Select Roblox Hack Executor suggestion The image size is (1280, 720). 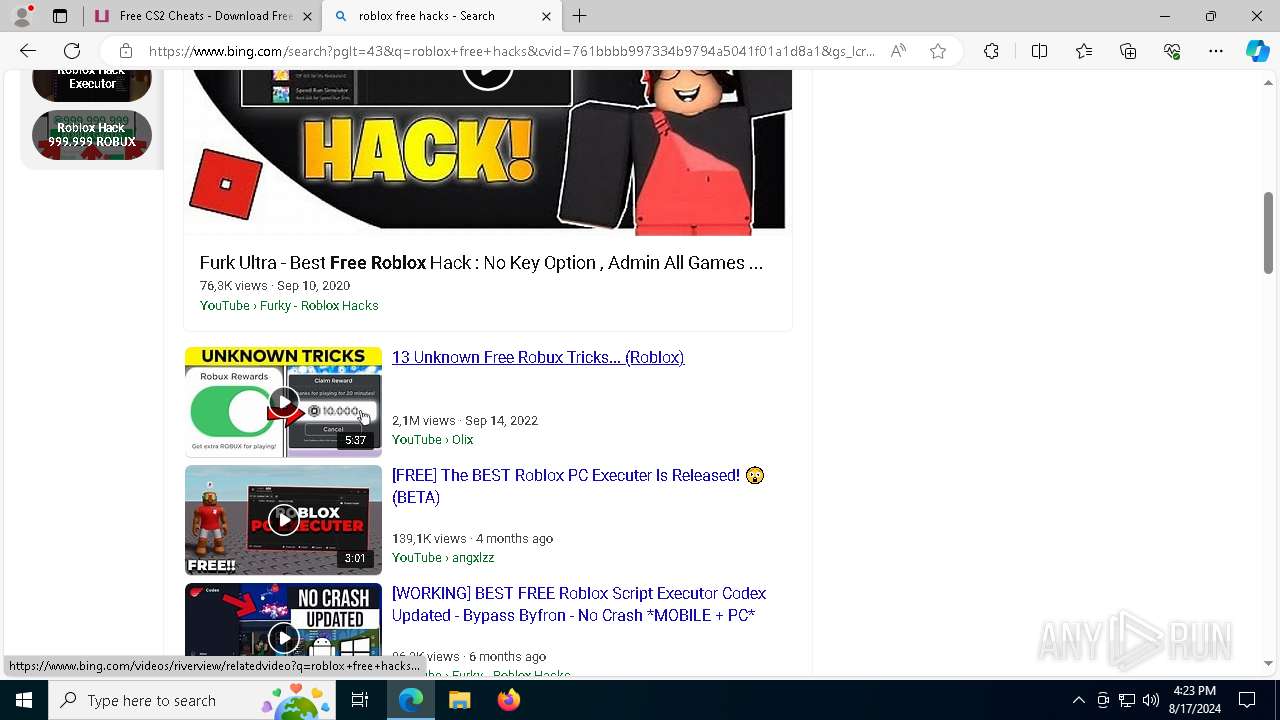click(92, 85)
